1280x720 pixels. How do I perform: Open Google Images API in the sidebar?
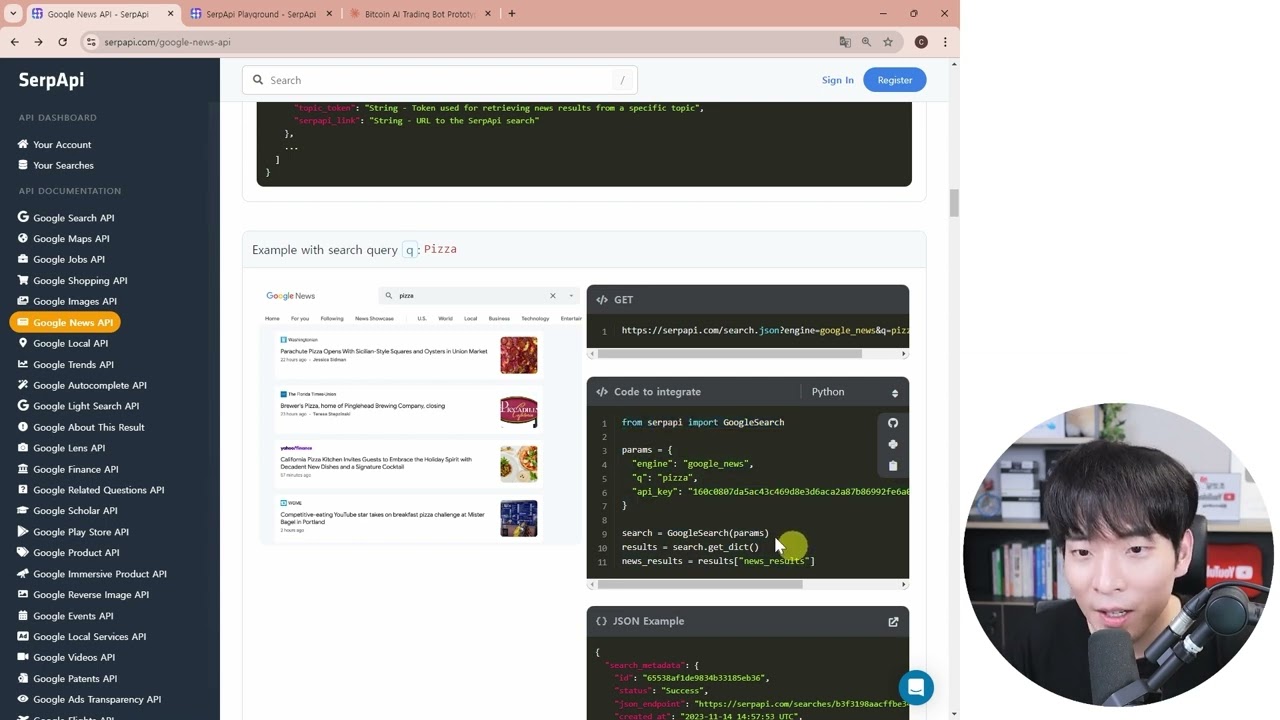click(75, 302)
